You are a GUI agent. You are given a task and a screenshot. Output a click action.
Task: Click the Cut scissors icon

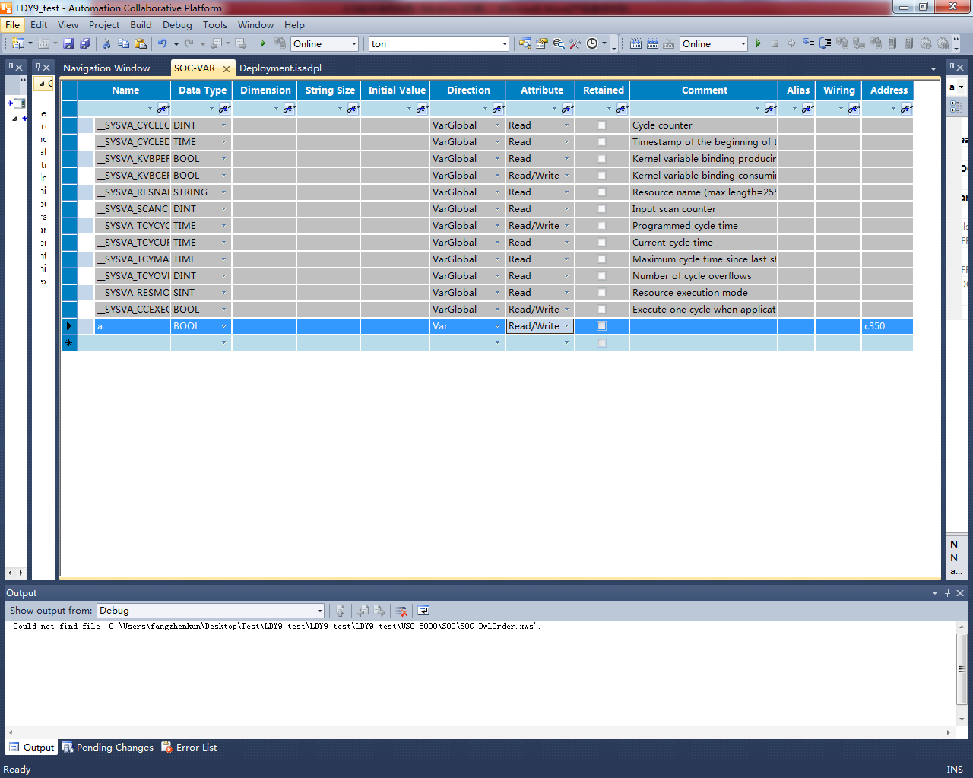click(x=107, y=44)
